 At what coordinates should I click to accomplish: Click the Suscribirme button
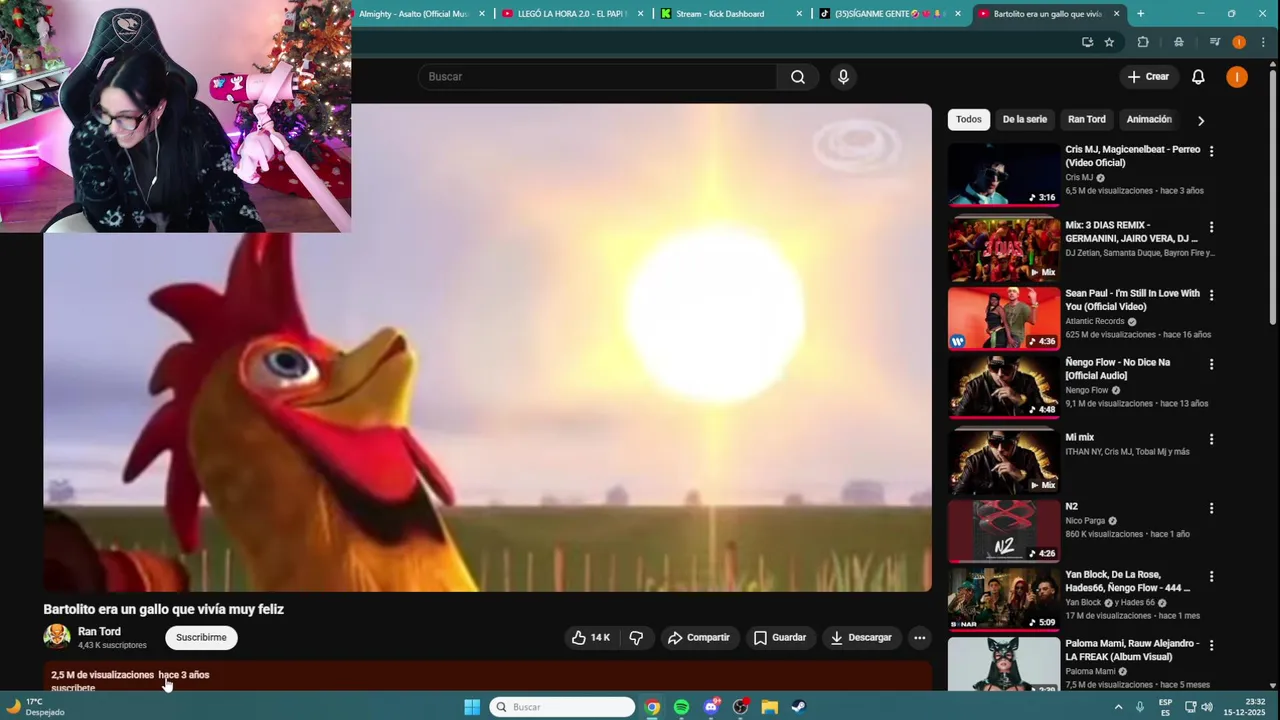201,637
